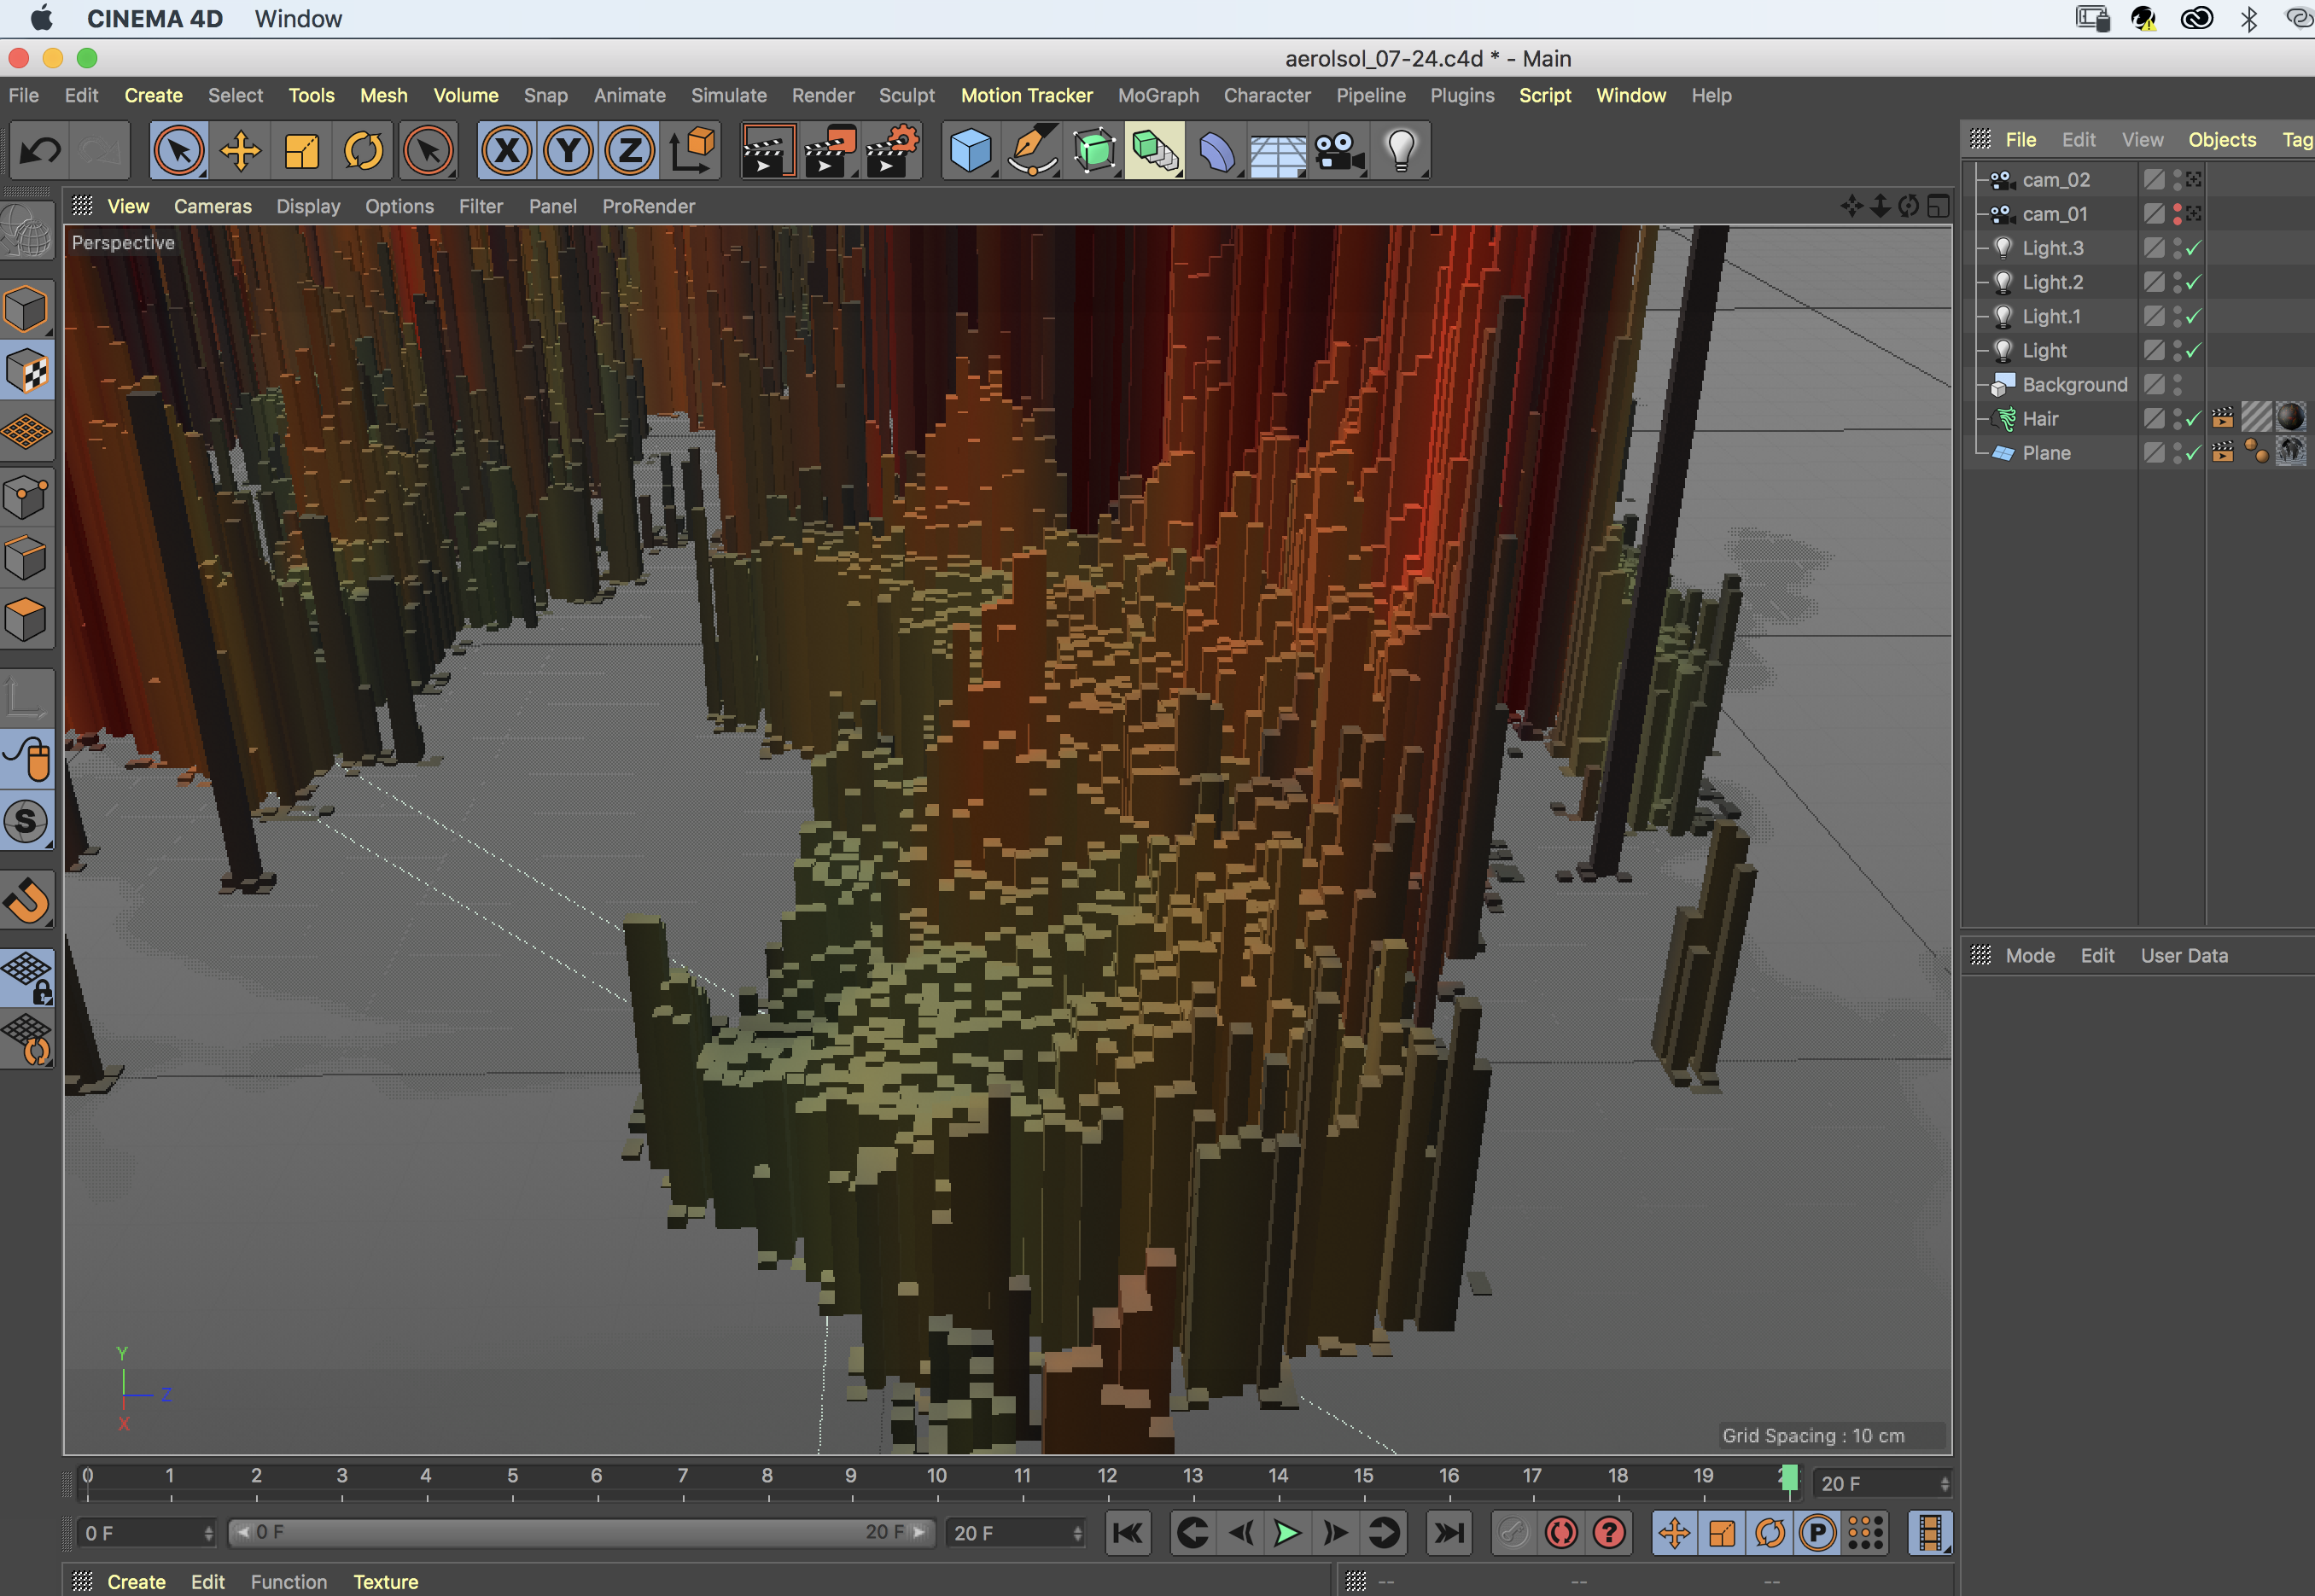The image size is (2315, 1596).
Task: Select the Rotate tool
Action: point(362,150)
